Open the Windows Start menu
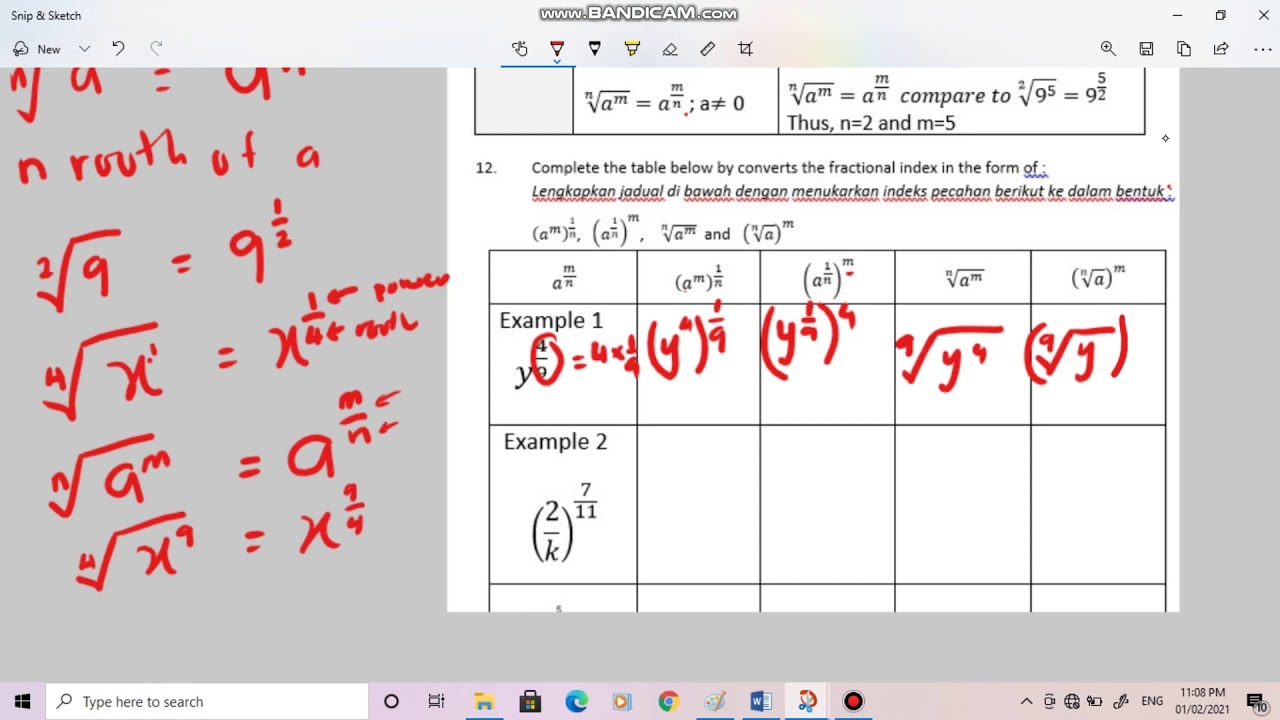Screen dimensions: 1280x720 23,701
